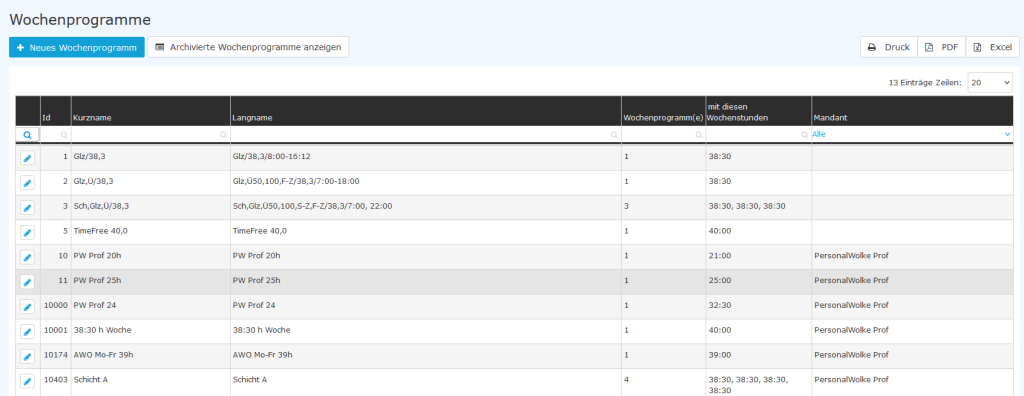Image resolution: width=1024 pixels, height=396 pixels.
Task: Open the Zeilen rows-per-page dropdown
Action: click(990, 83)
